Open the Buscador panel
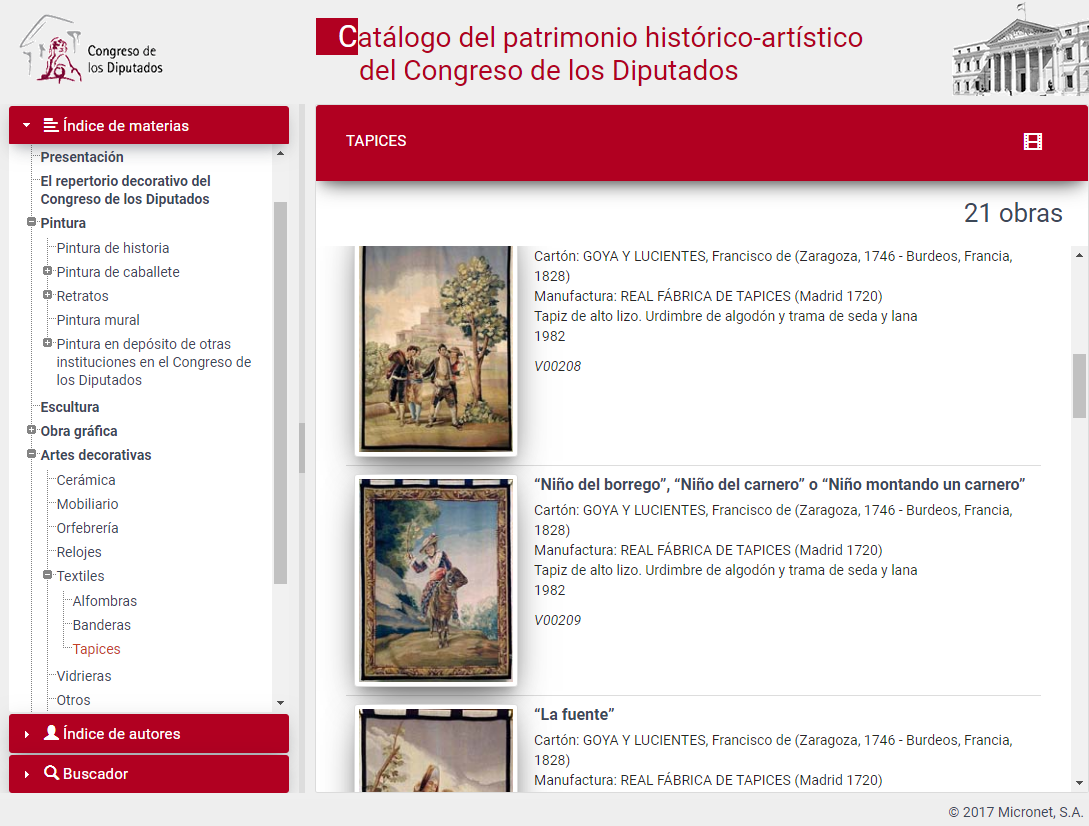This screenshot has height=826, width=1089. (149, 773)
